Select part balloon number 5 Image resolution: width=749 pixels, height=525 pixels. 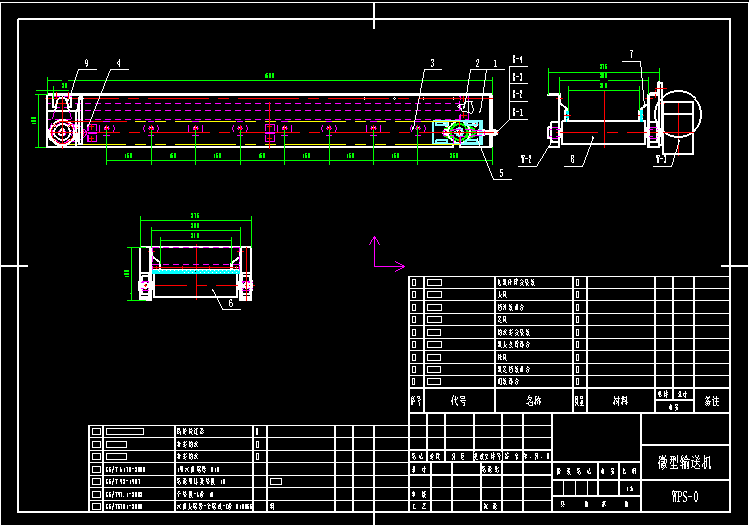(x=501, y=173)
